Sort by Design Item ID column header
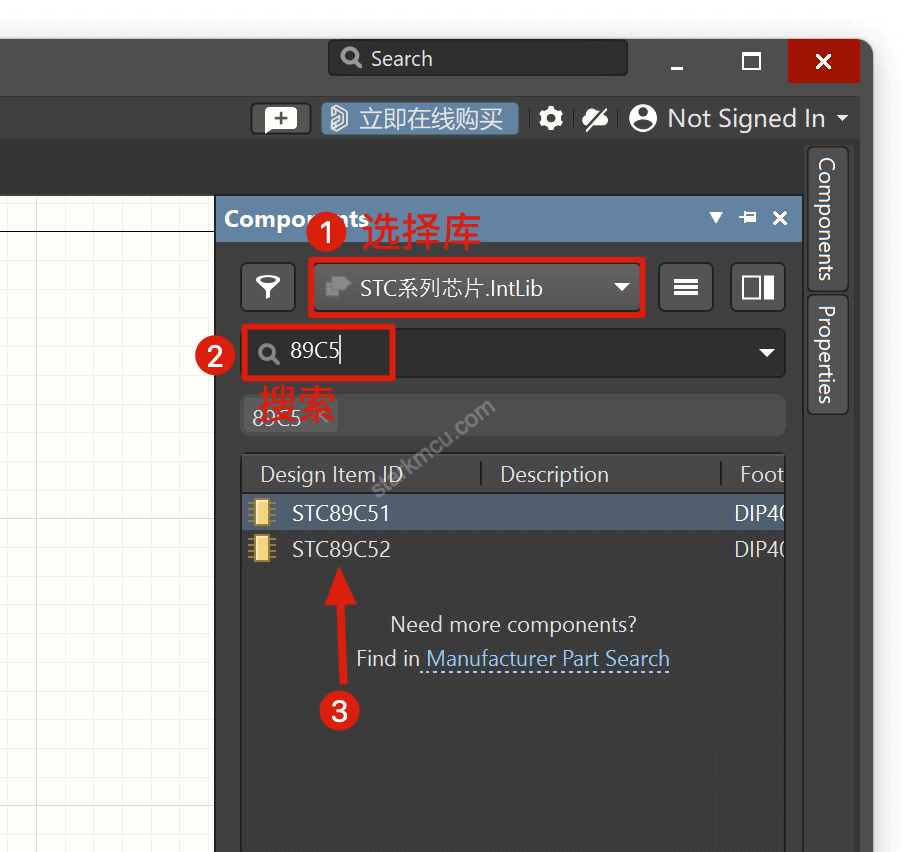Screen dimensions: 919x852 pyautogui.click(x=332, y=474)
